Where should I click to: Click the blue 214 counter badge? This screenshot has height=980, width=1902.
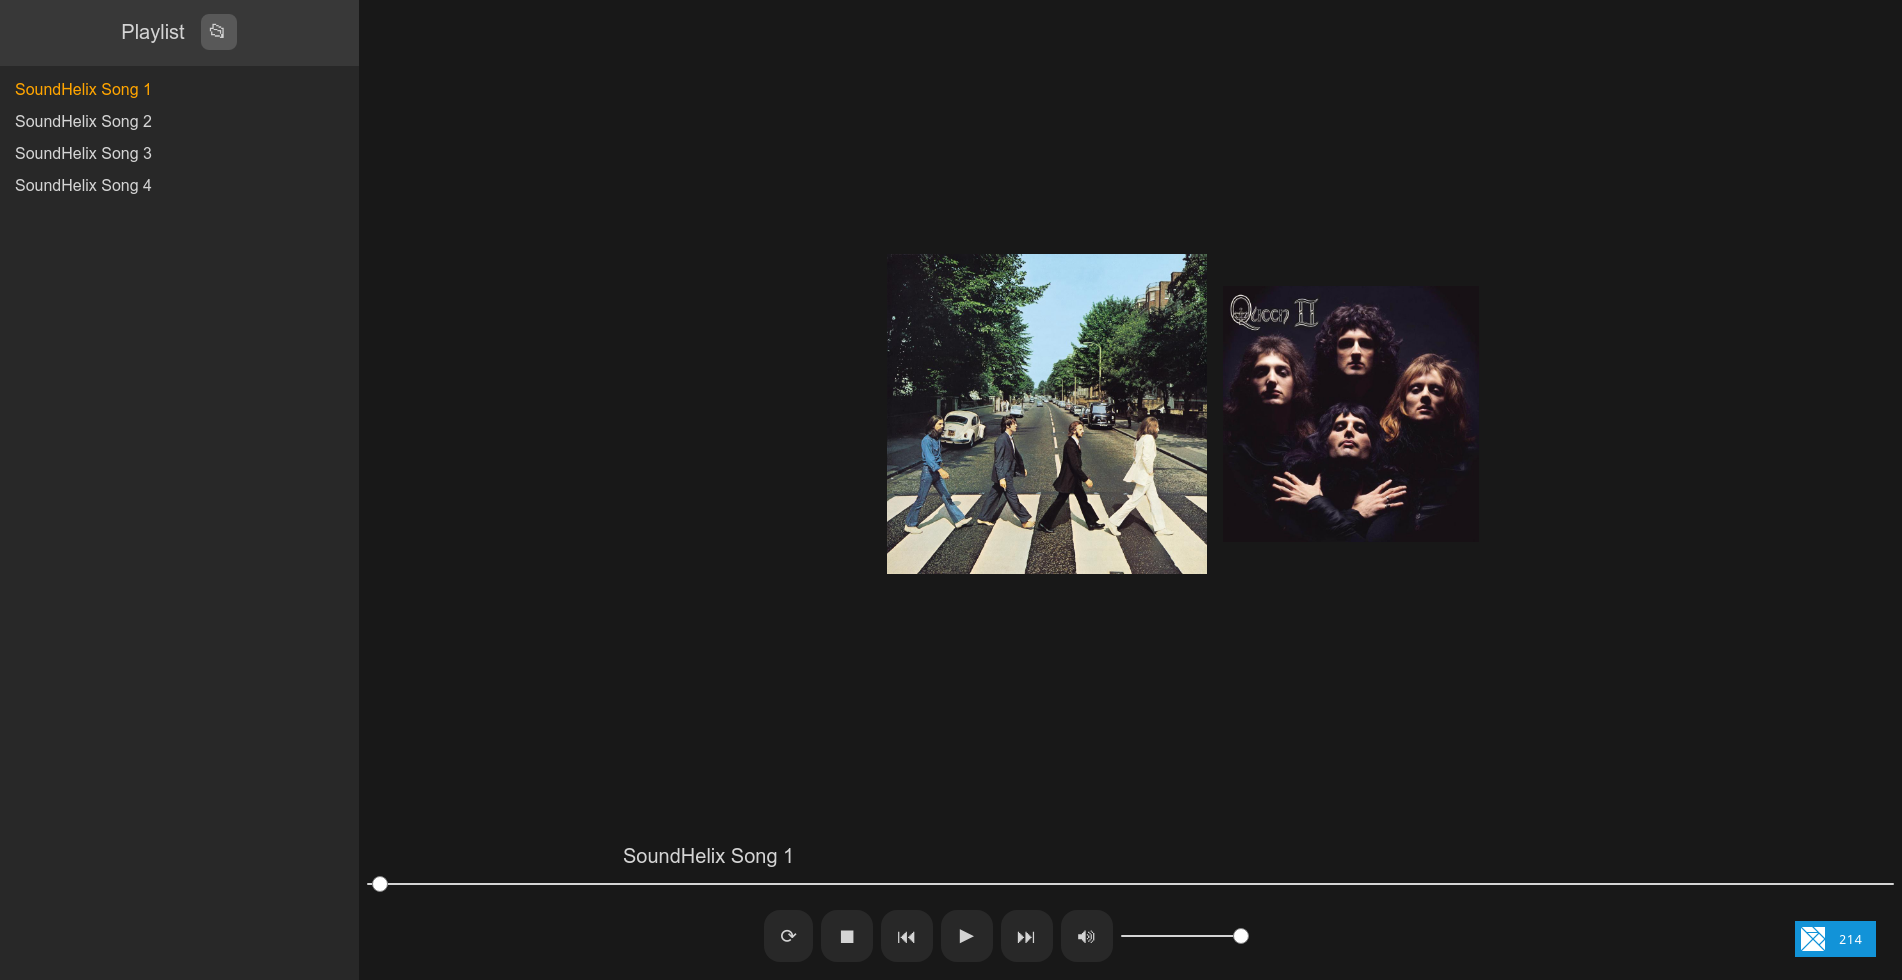point(1835,939)
